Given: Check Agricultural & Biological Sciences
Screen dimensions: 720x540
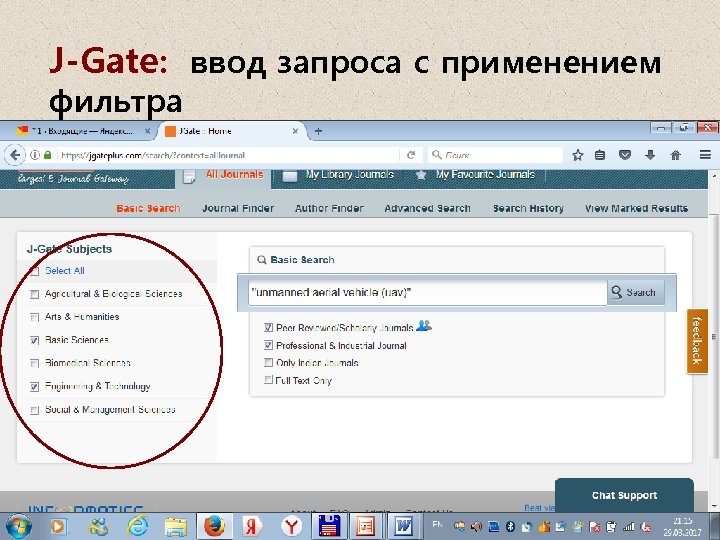Looking at the screenshot, I should click(34, 294).
